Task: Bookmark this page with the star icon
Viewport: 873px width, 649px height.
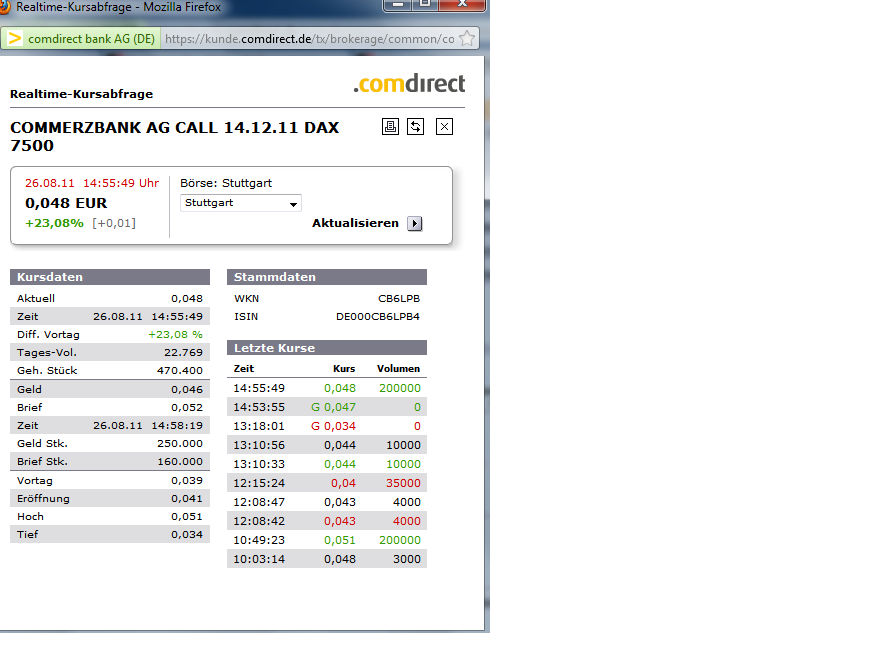Action: coord(467,39)
